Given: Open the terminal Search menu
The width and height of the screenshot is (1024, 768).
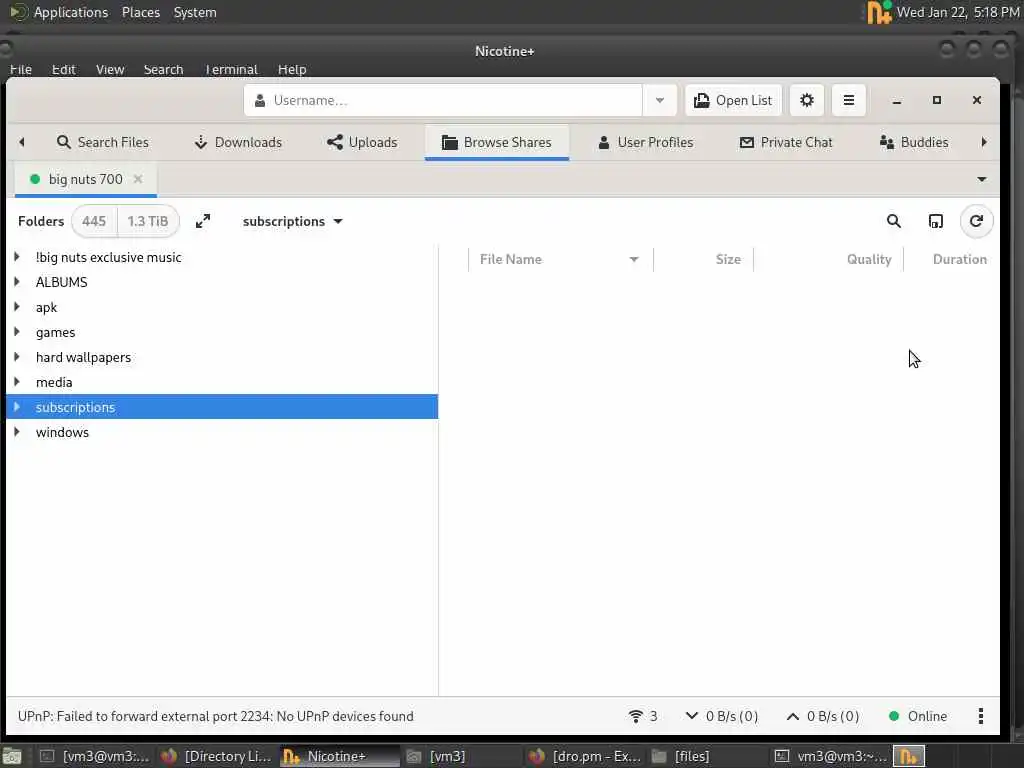Looking at the screenshot, I should [x=163, y=69].
